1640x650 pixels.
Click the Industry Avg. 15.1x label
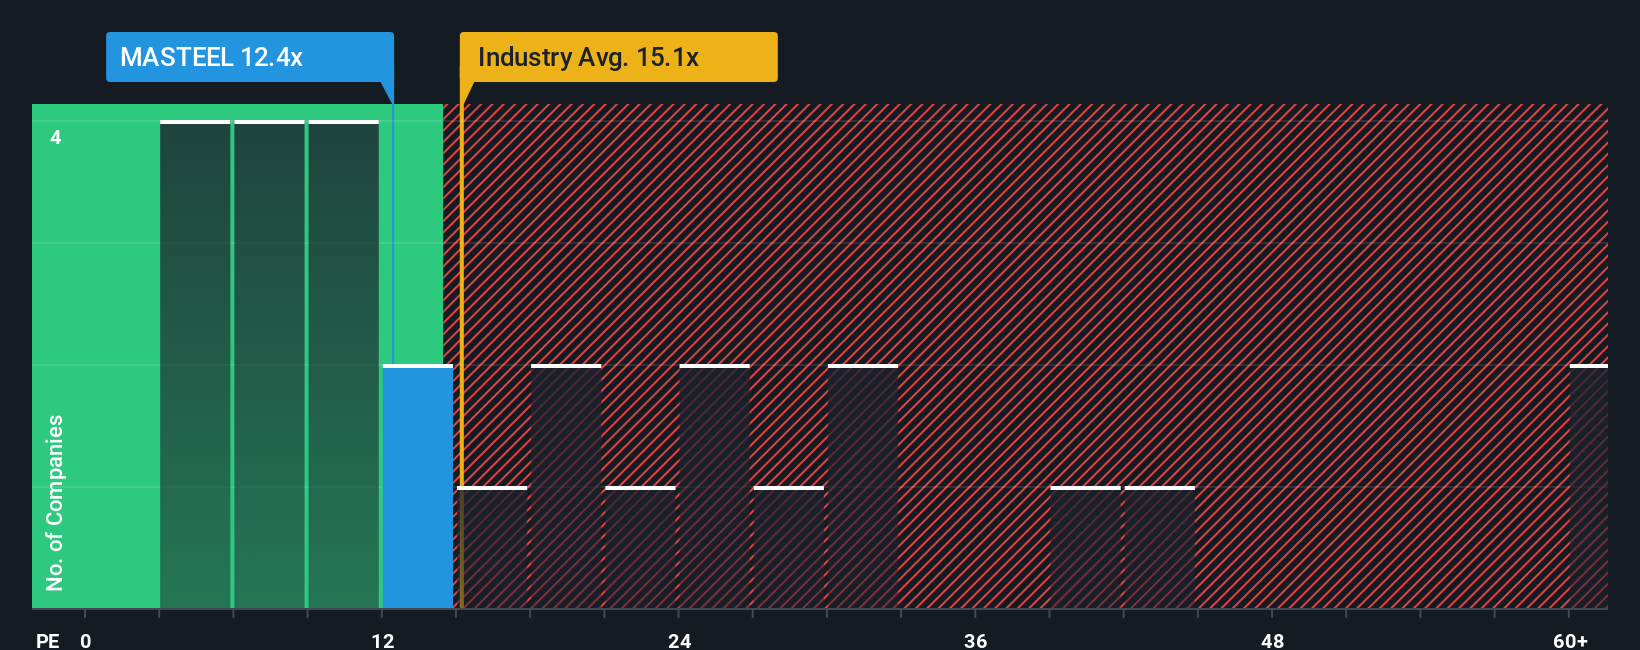618,57
